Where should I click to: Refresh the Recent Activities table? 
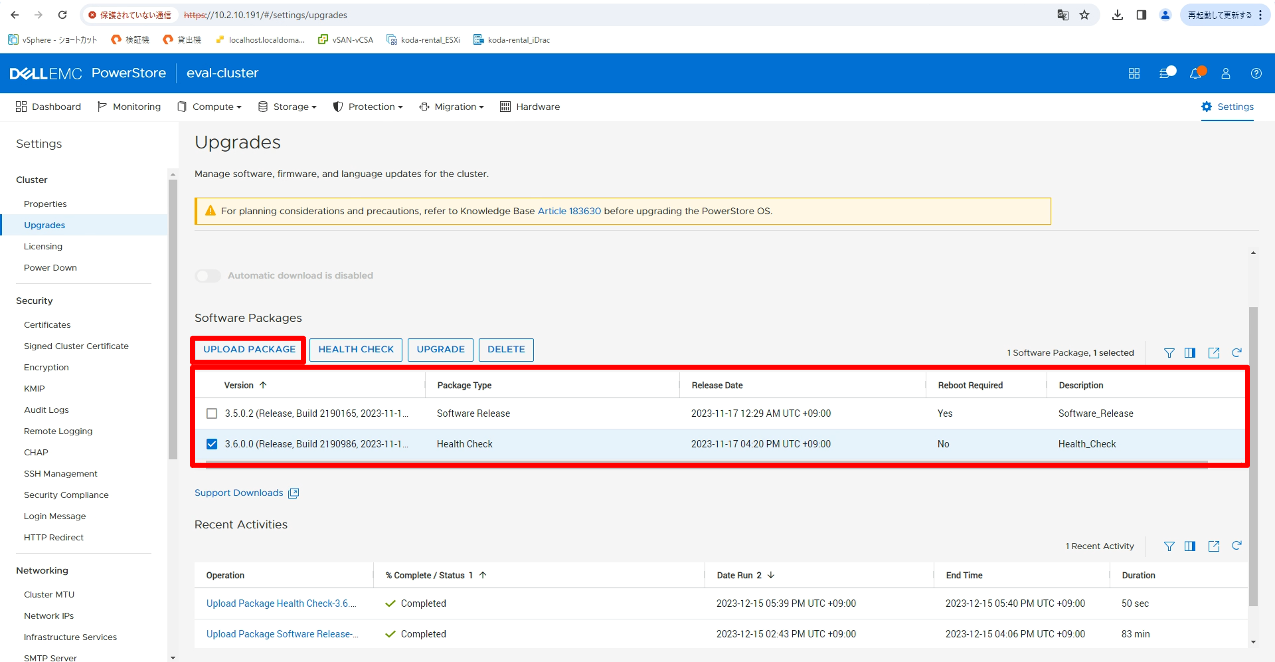tap(1237, 546)
